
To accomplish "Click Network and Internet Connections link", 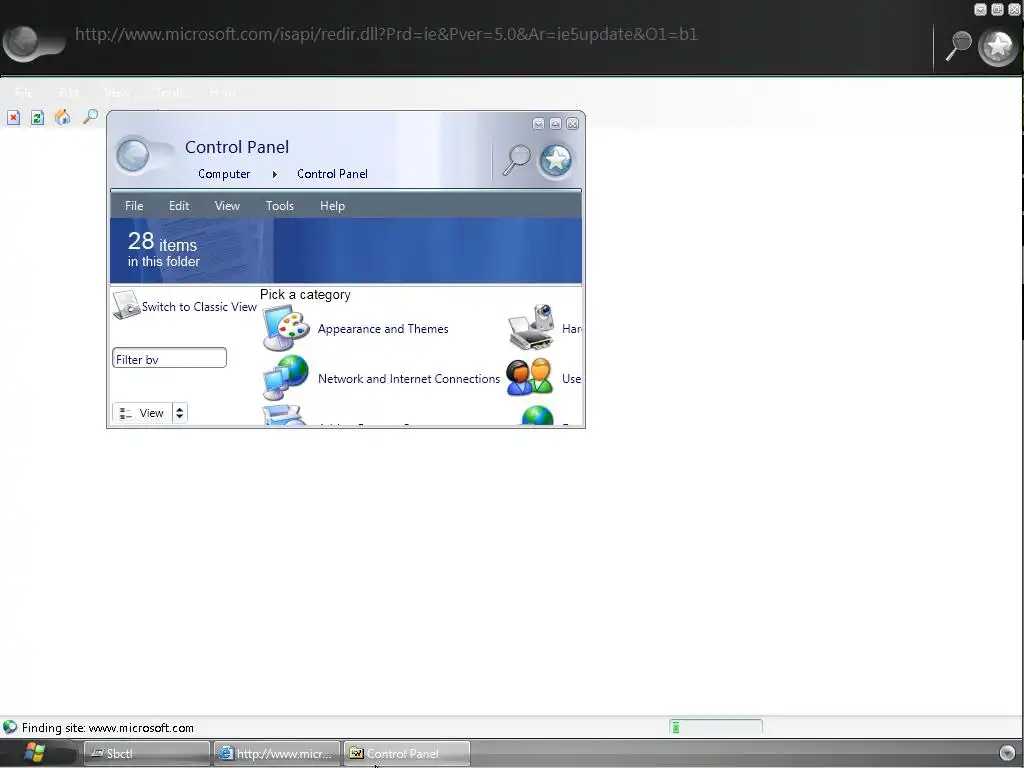I will coord(409,379).
